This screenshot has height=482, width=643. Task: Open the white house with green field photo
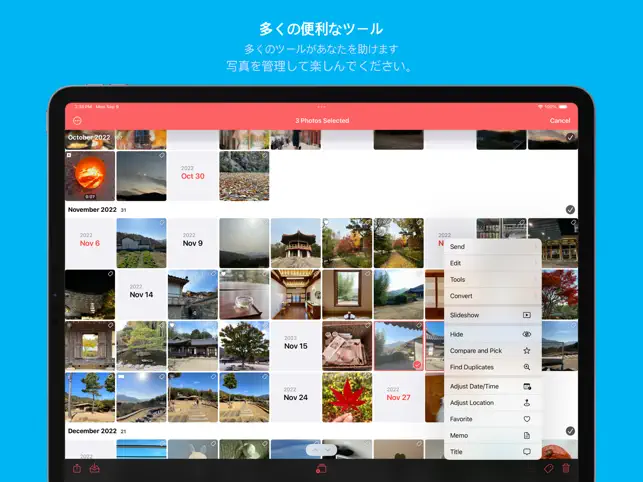tap(141, 243)
